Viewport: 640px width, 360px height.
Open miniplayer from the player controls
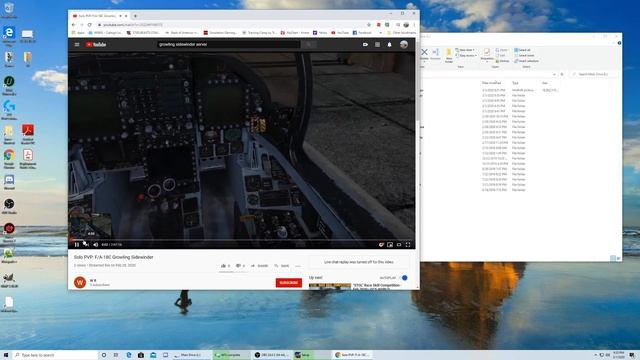pos(390,244)
